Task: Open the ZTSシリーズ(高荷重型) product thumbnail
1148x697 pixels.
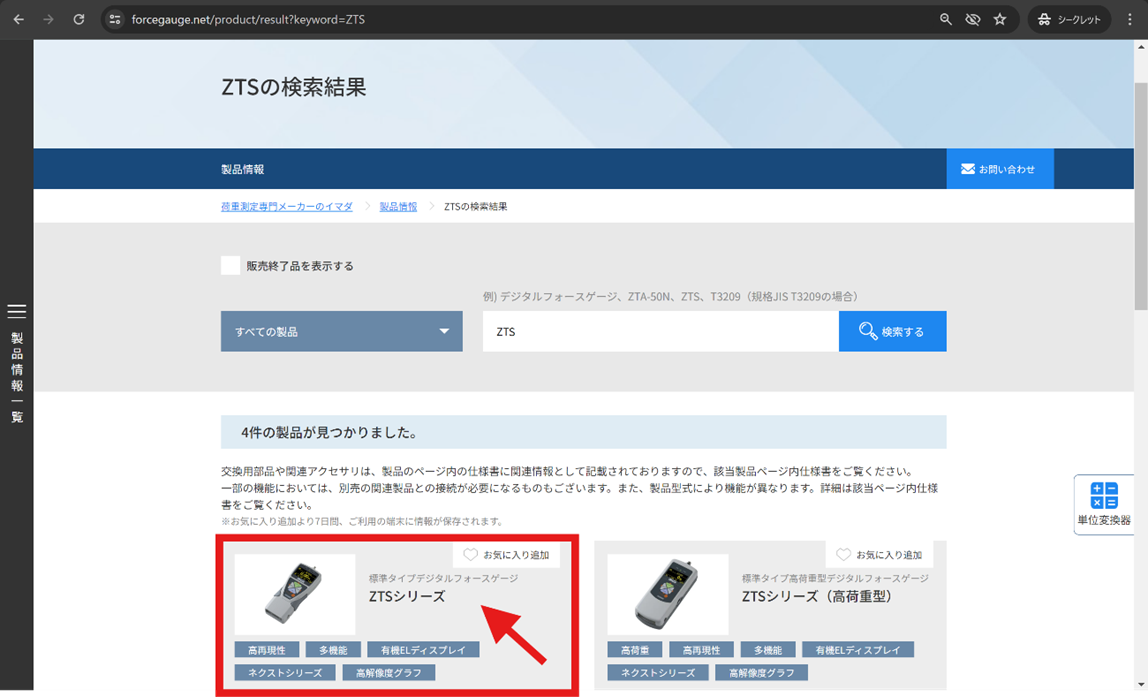Action: [x=654, y=595]
